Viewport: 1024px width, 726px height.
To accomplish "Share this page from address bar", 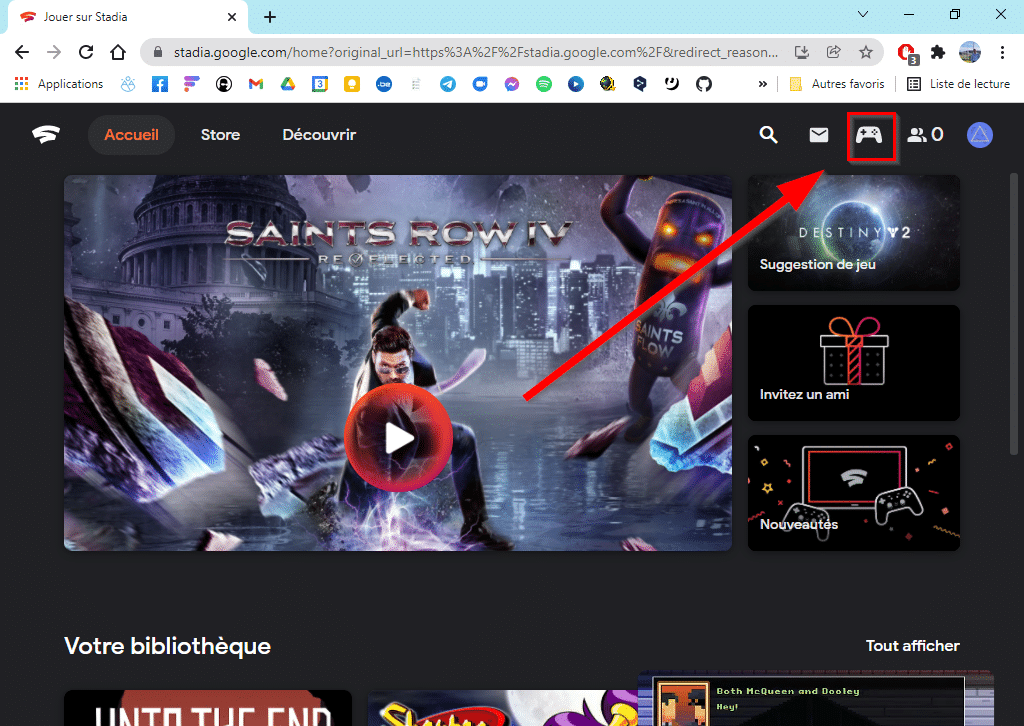I will (x=834, y=52).
